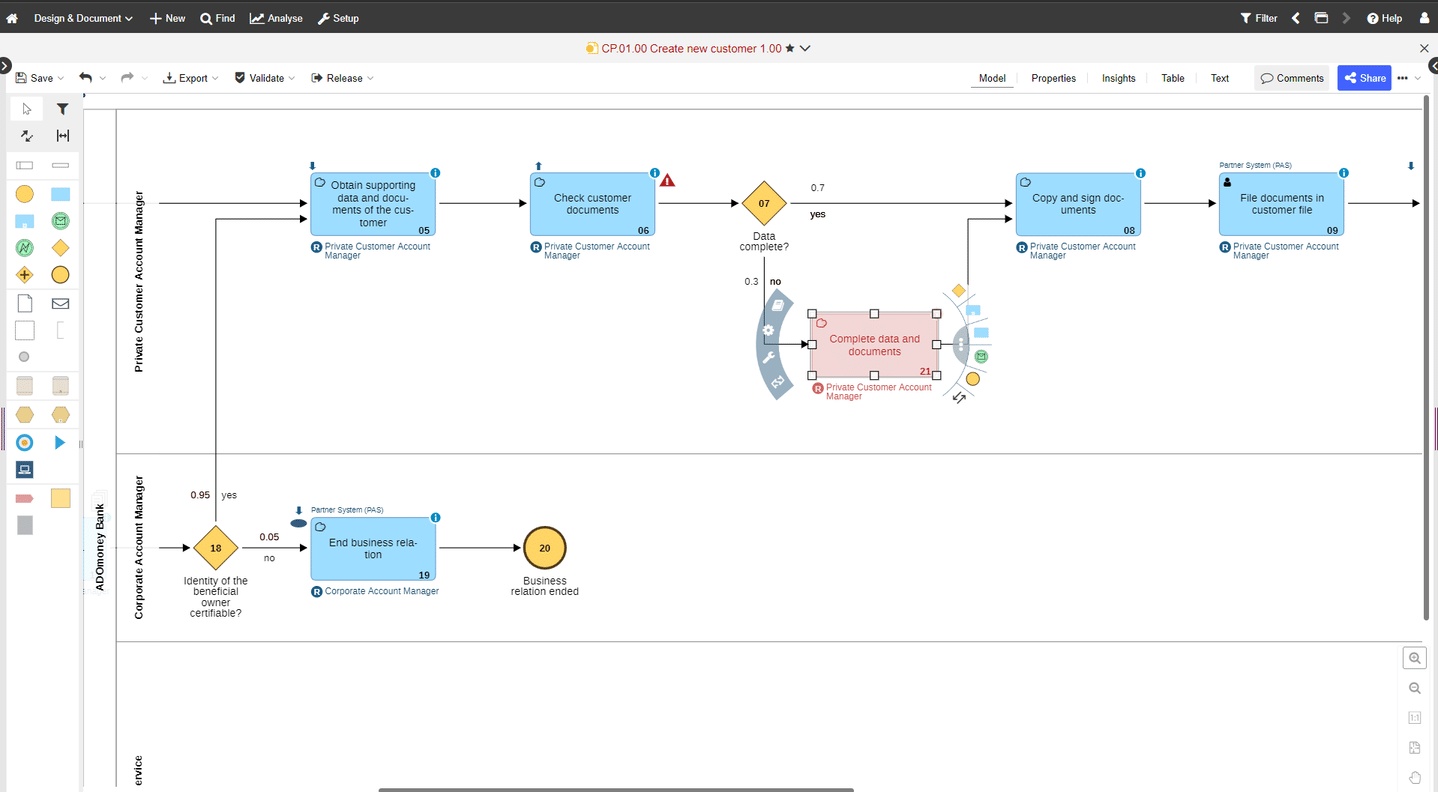Switch to the Insights tab

1118,78
